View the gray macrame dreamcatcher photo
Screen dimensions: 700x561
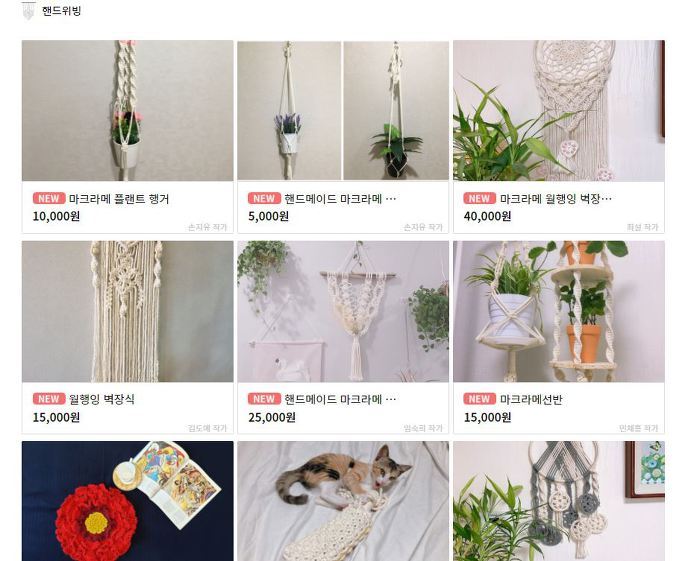coord(559,501)
